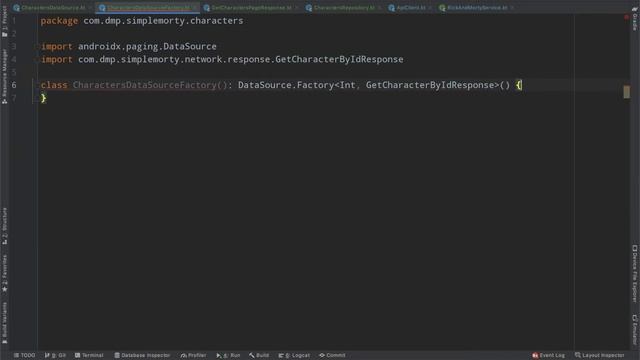
Task: Click the class keyword
Action: click(54, 85)
